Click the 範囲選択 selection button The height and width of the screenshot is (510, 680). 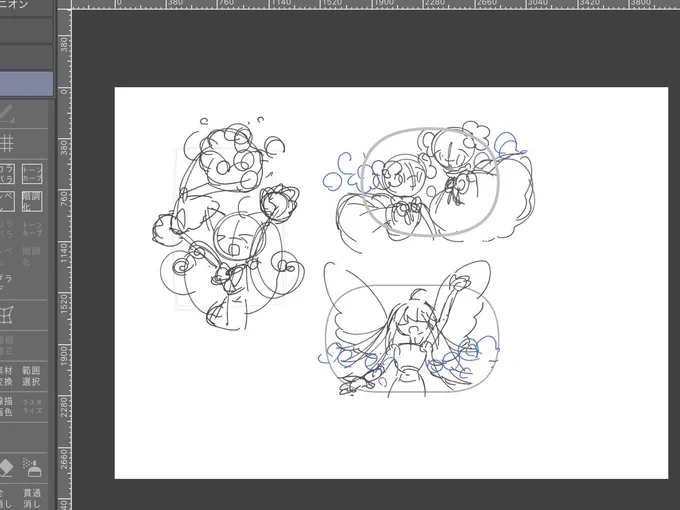(31, 376)
